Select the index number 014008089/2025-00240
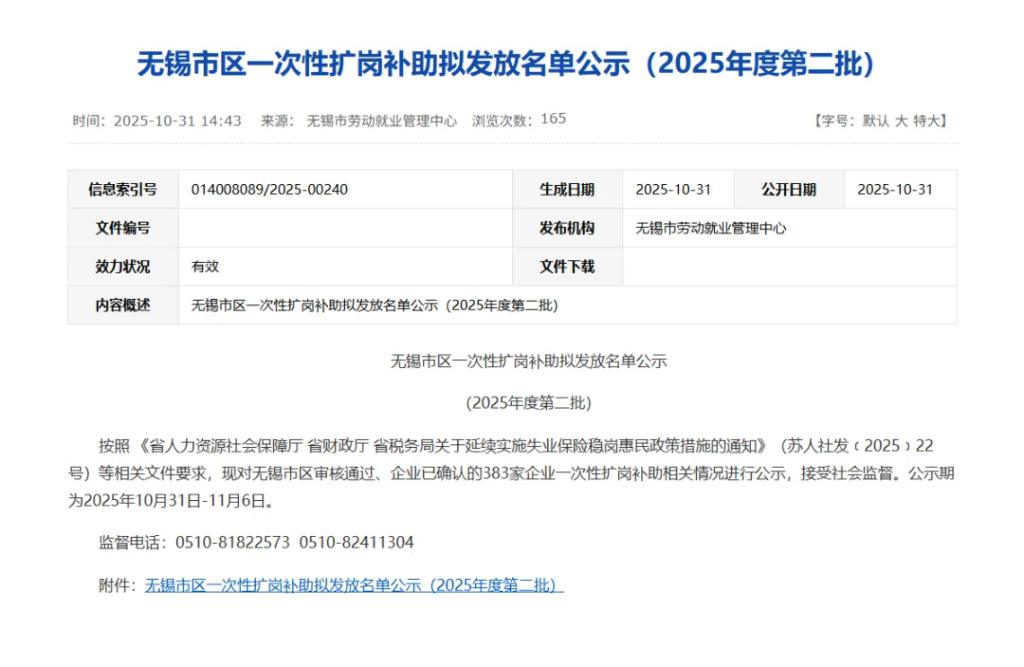 (269, 190)
